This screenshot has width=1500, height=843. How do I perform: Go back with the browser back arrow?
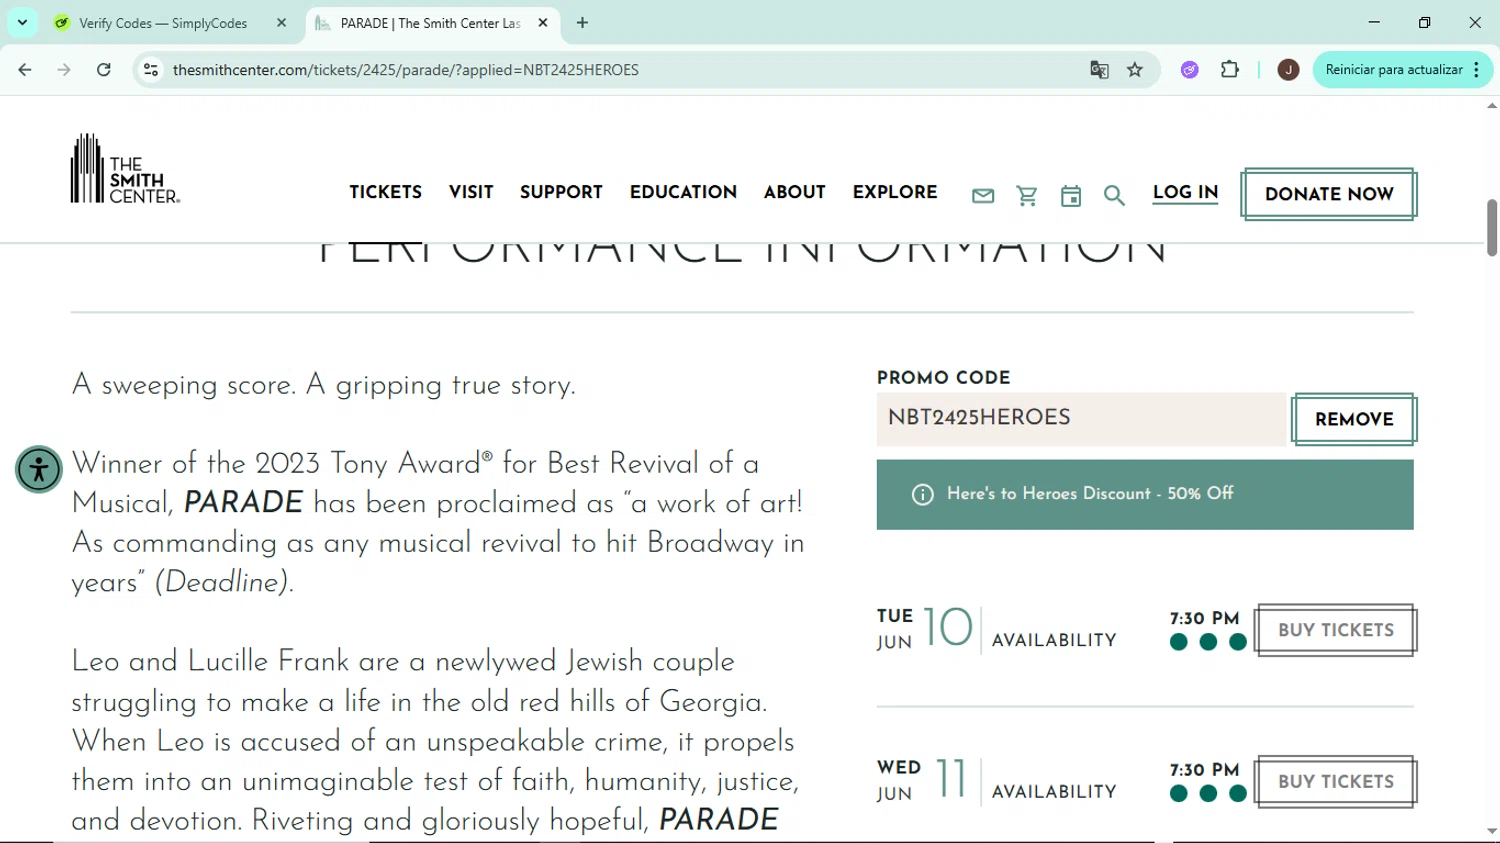coord(25,70)
